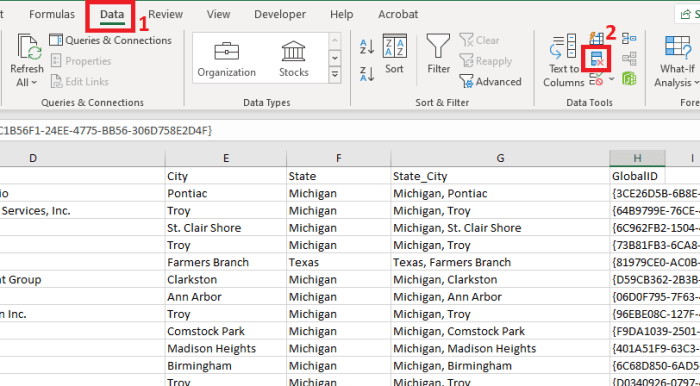This screenshot has width=700, height=386.
Task: Click the Flash Fill icon
Action: click(x=596, y=38)
